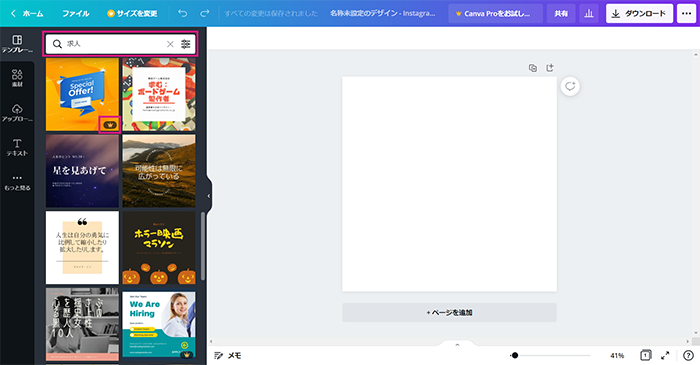Click ページを追加 add page button

click(x=450, y=312)
